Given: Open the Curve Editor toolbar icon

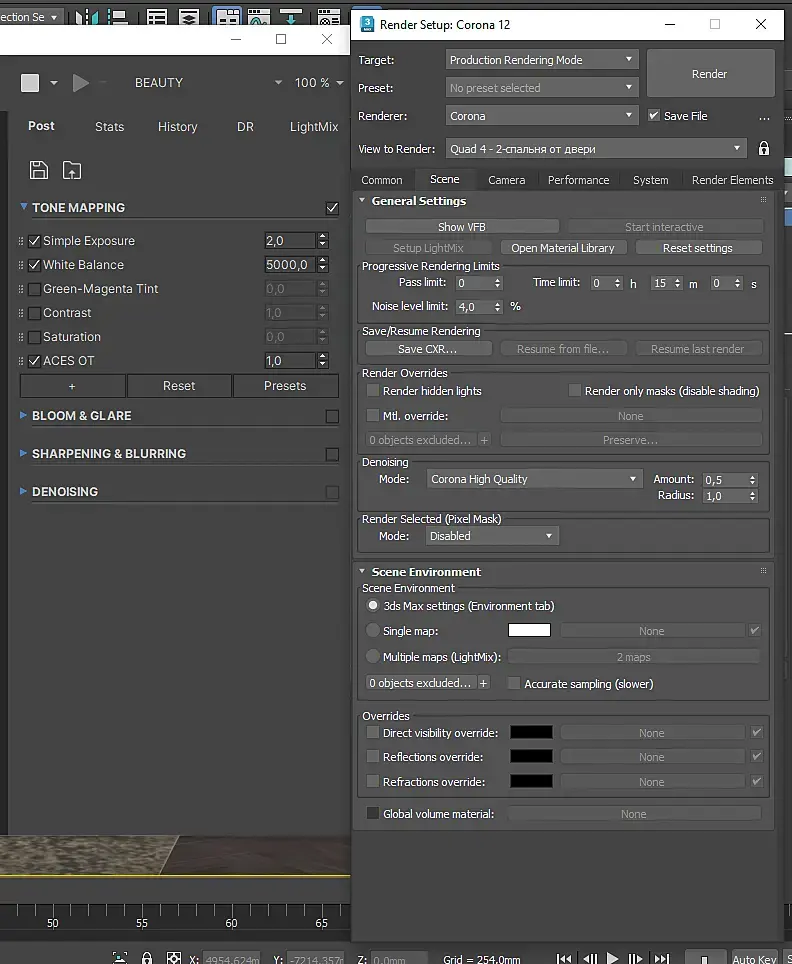Looking at the screenshot, I should 259,17.
